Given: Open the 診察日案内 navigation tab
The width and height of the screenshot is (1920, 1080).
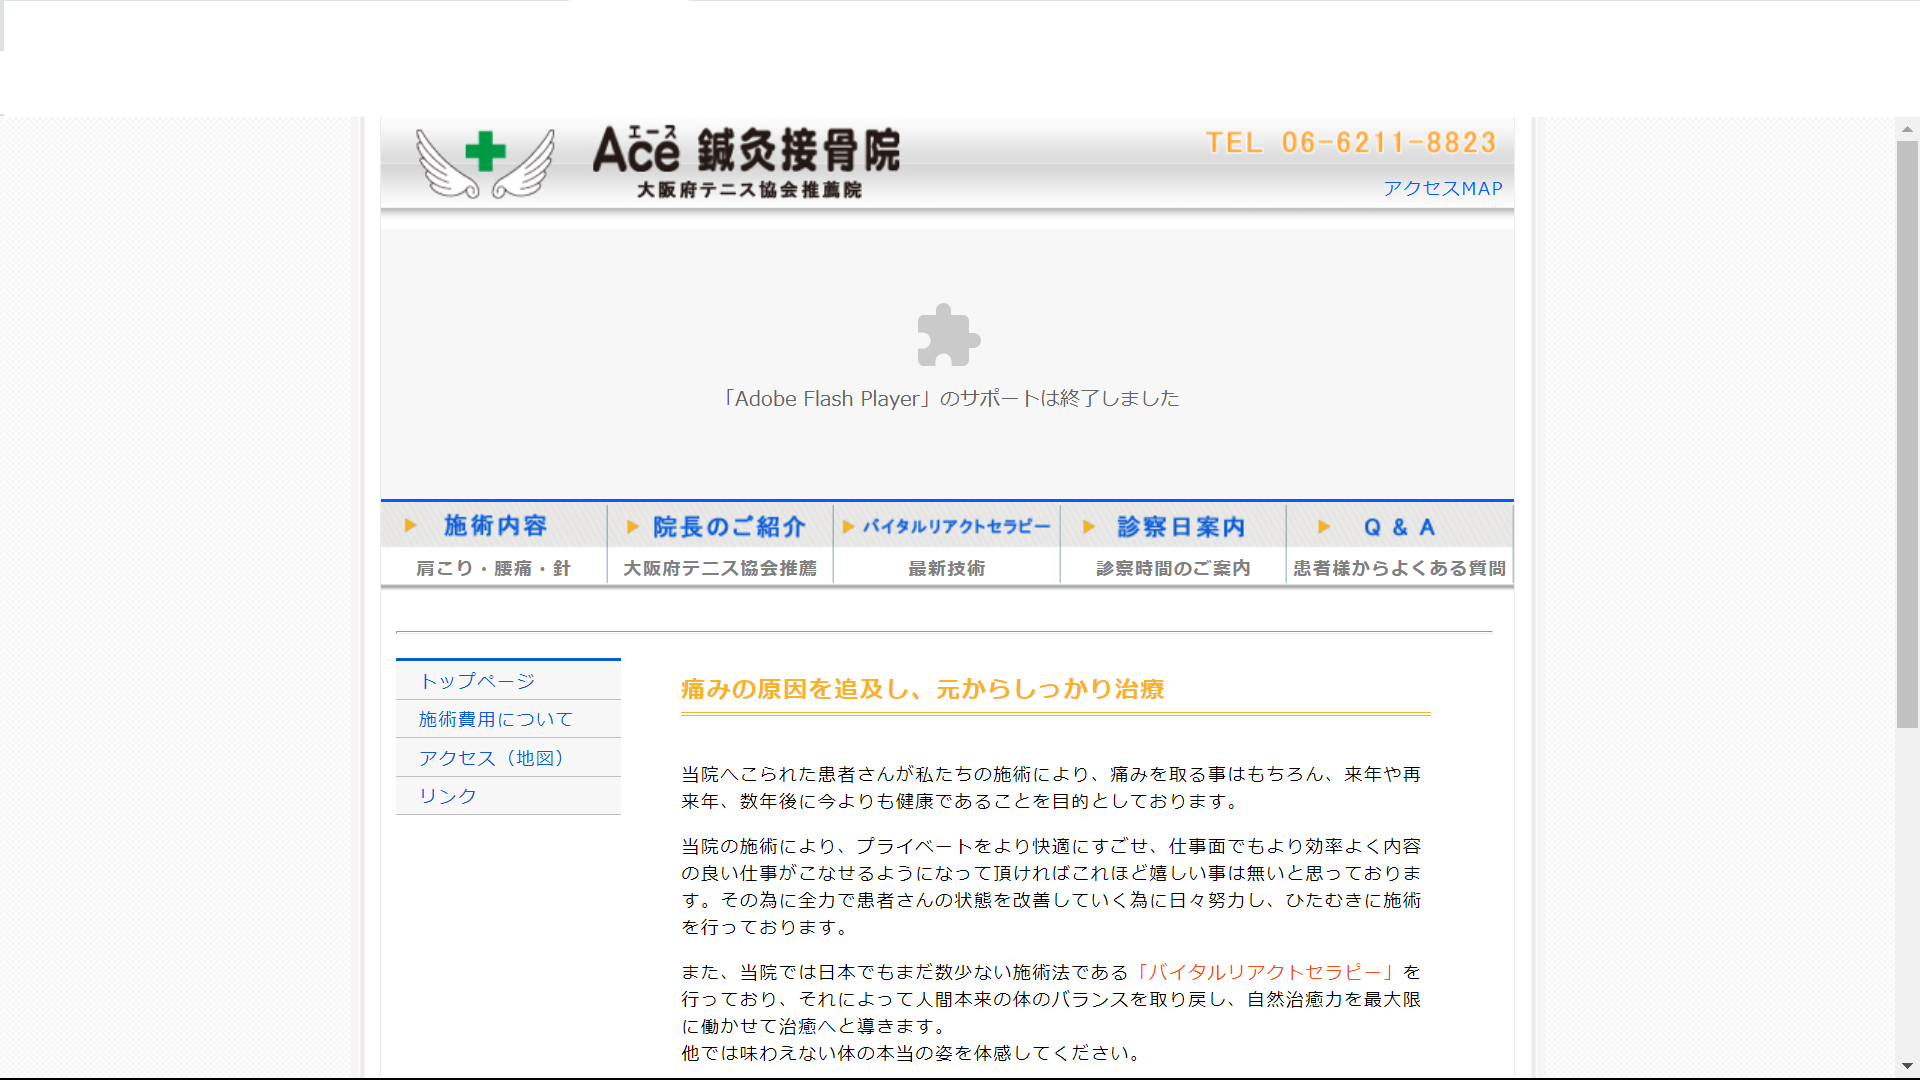Looking at the screenshot, I should coord(1173,526).
